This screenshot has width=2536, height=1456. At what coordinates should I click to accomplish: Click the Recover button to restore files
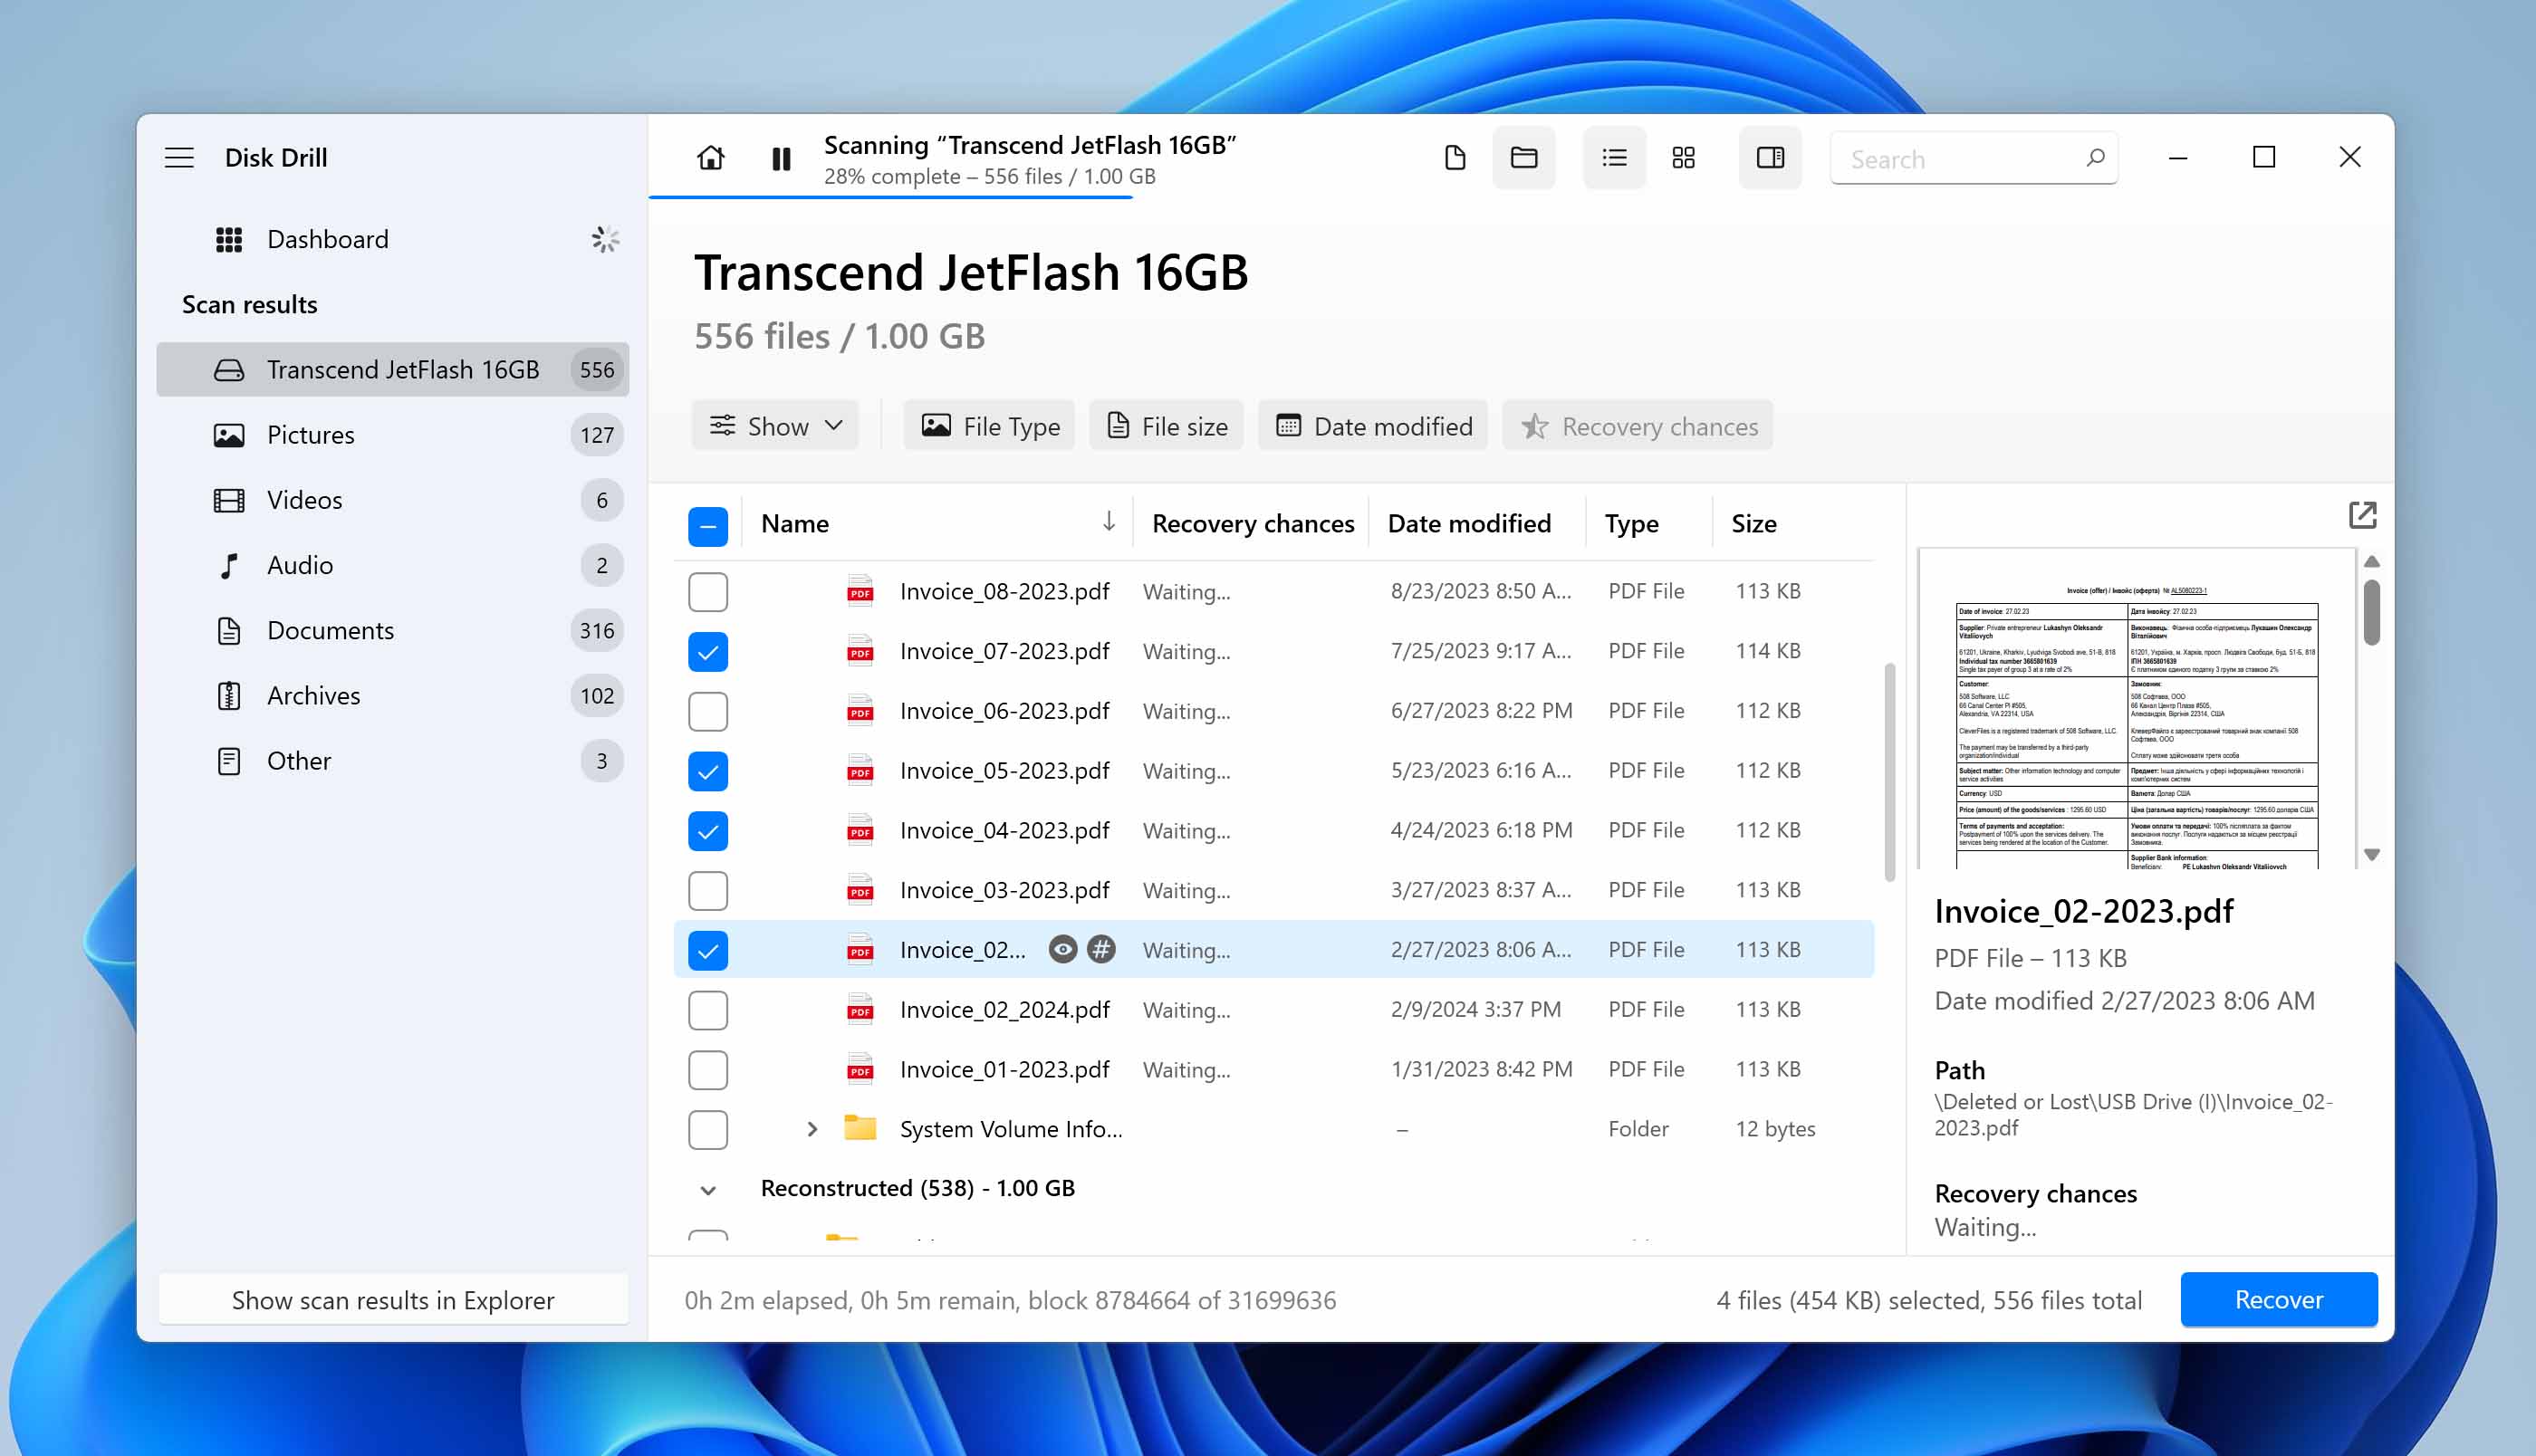pos(2278,1299)
